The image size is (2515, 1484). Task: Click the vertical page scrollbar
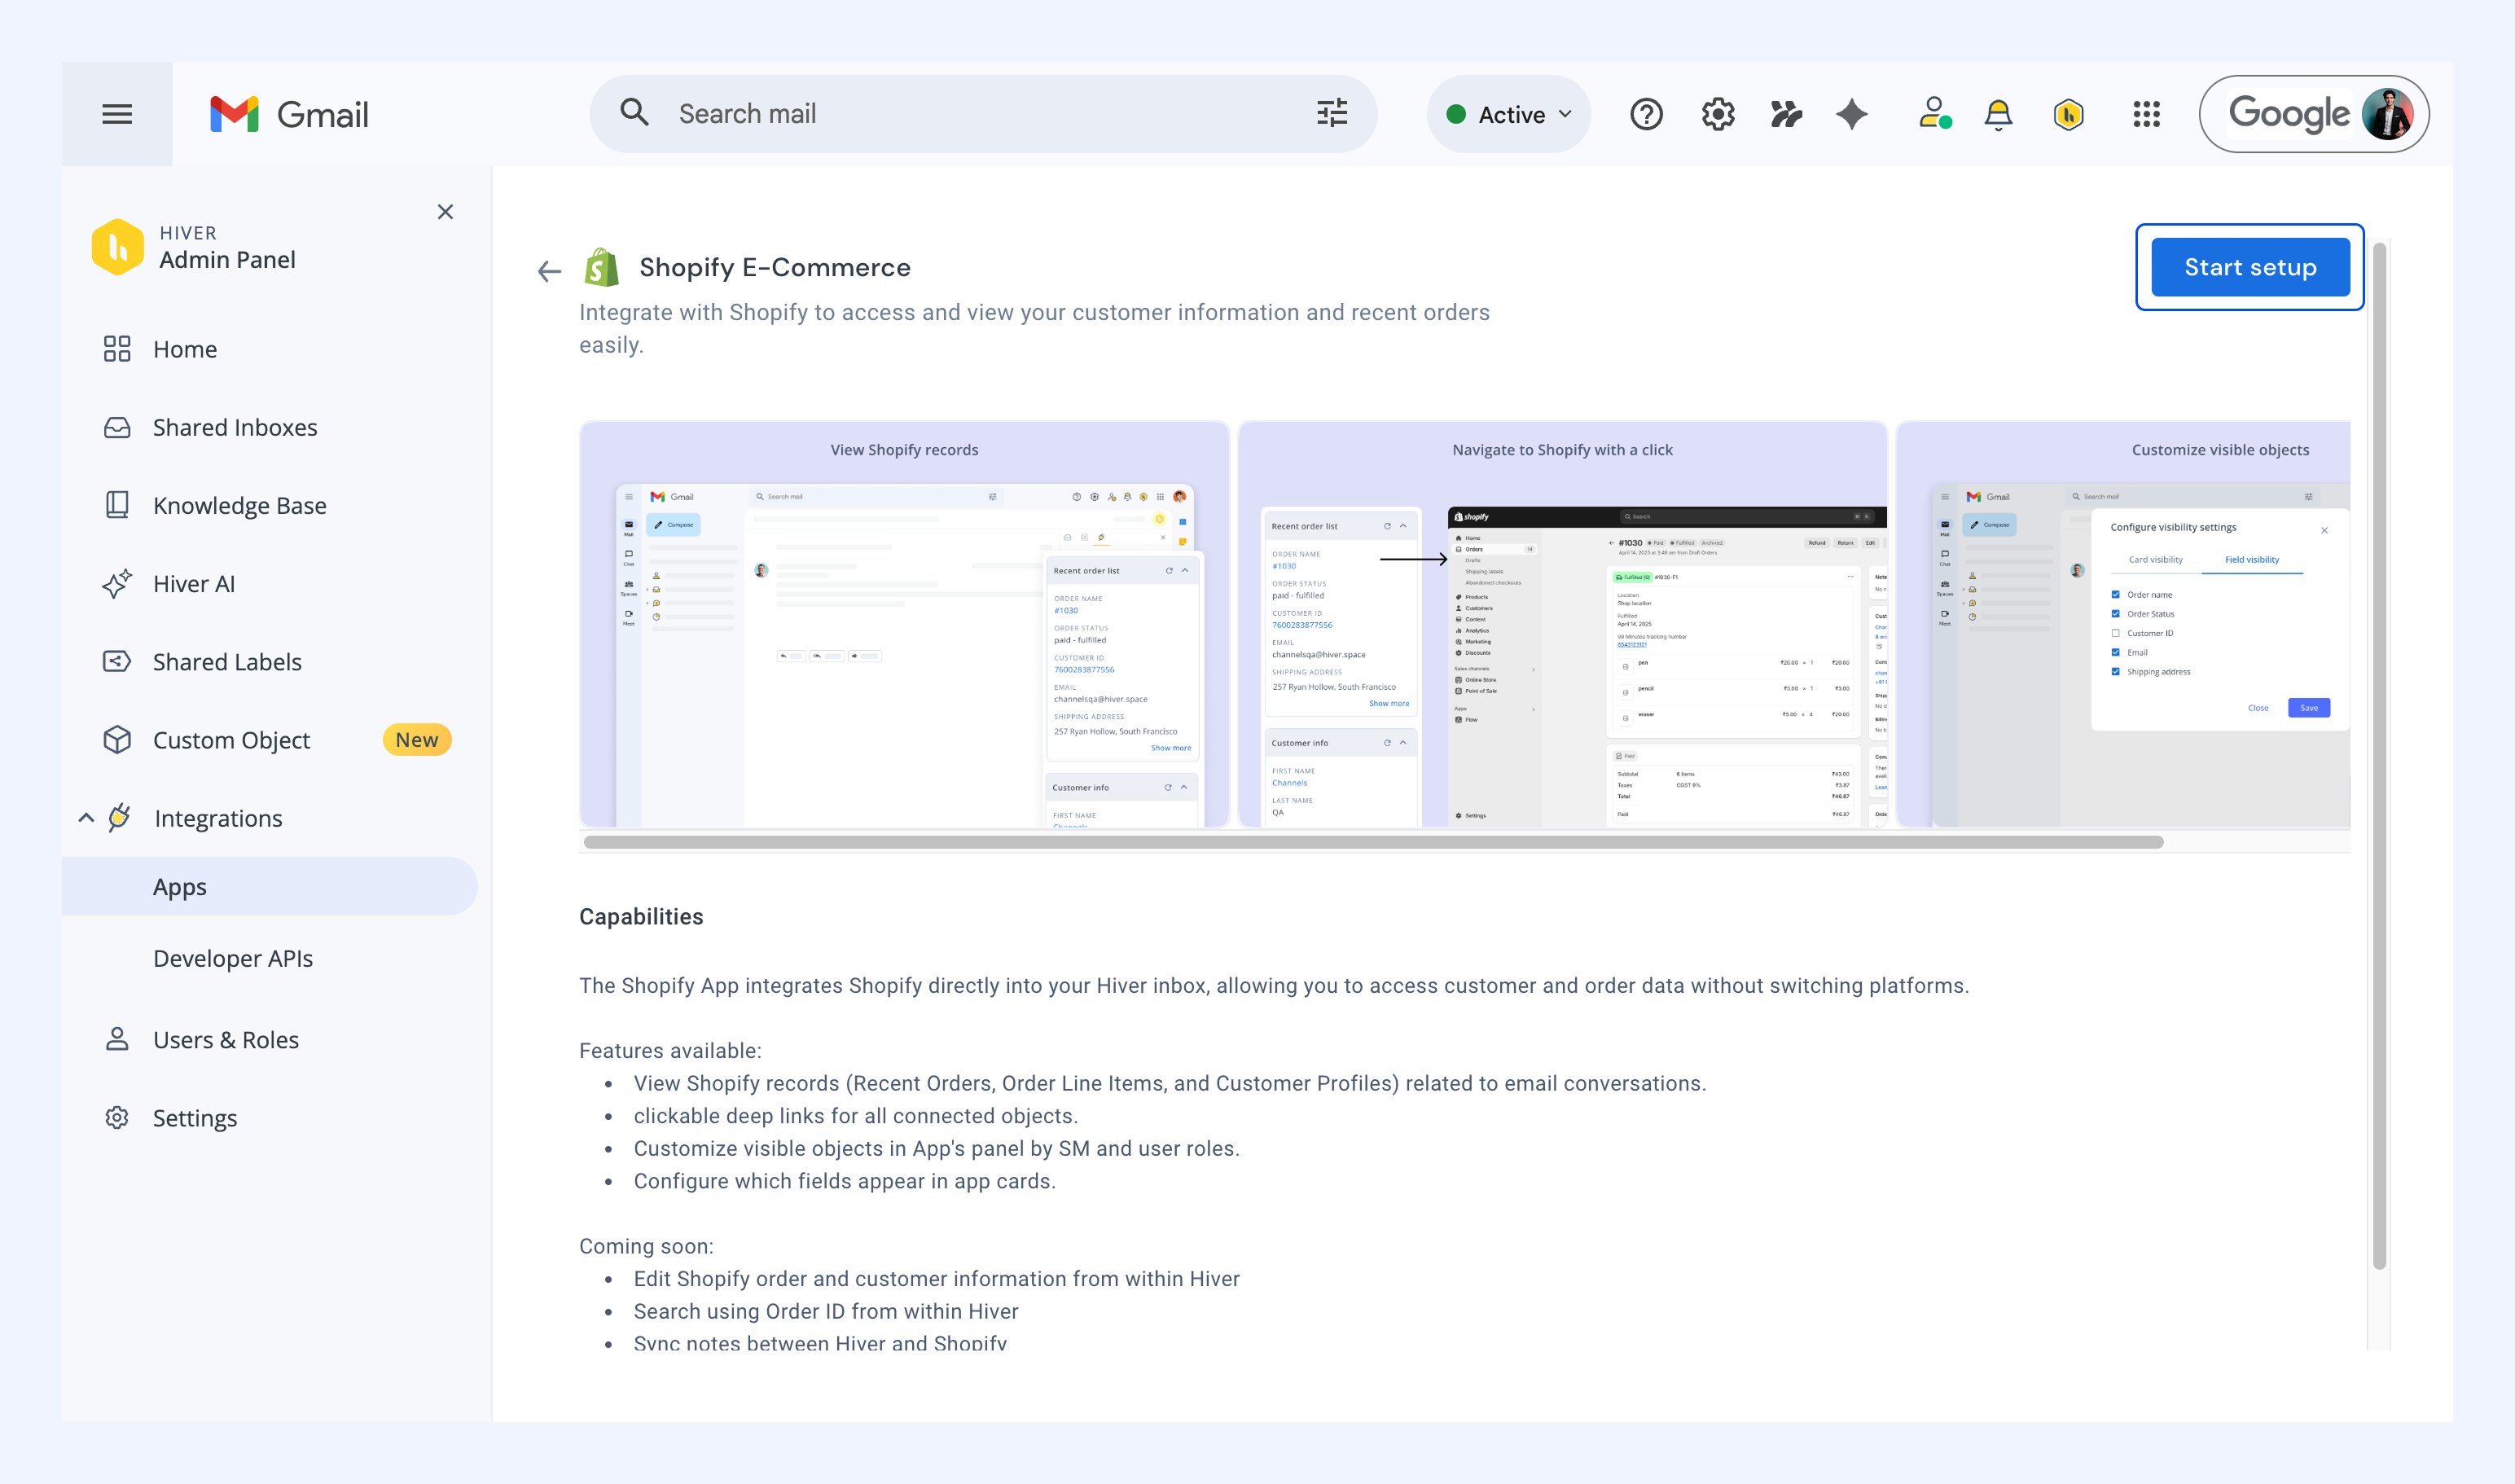(2380, 757)
